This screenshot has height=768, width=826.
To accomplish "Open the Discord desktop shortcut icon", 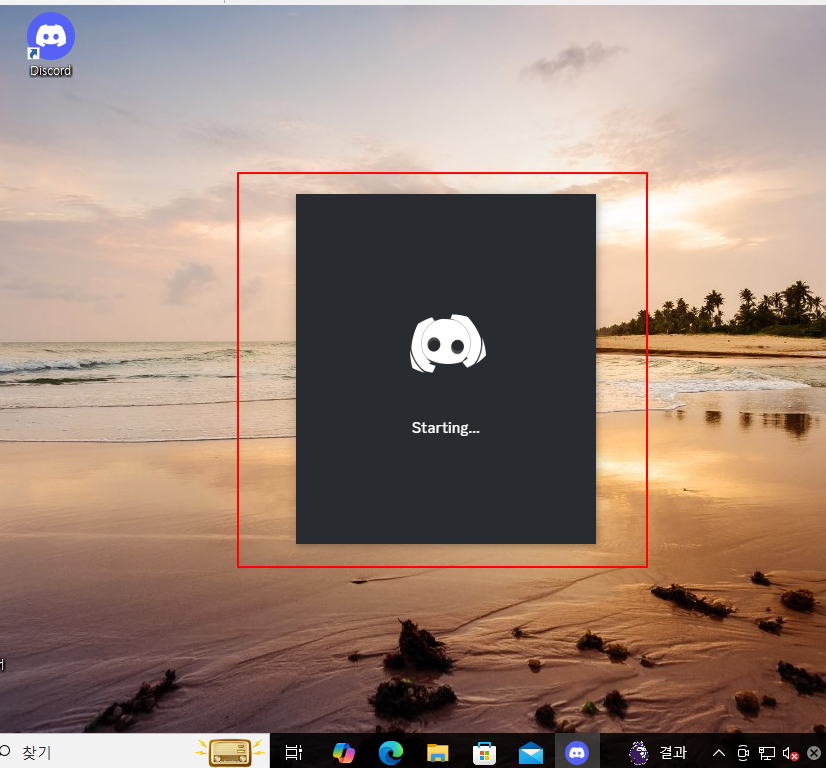I will tap(51, 45).
